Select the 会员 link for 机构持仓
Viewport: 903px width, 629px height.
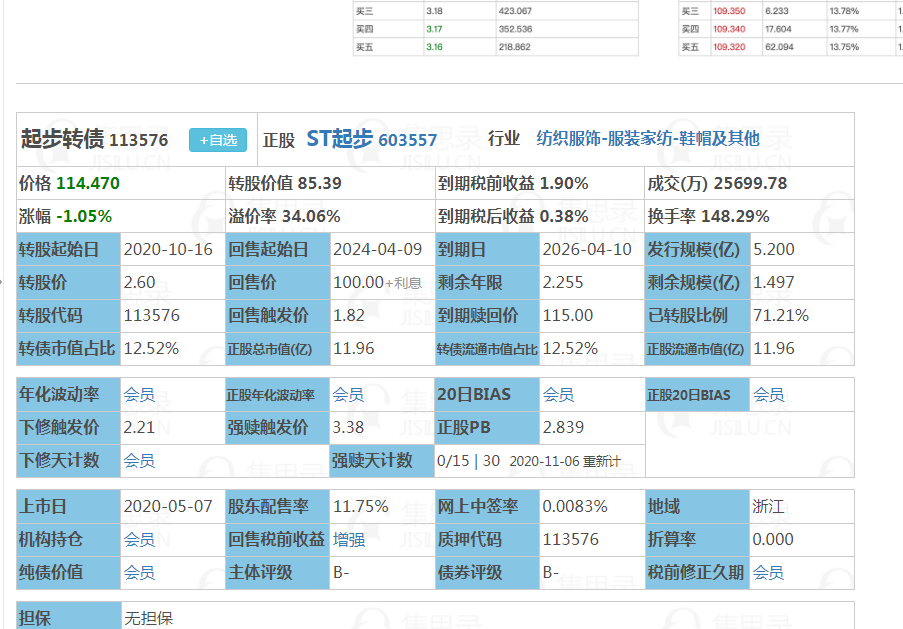139,540
